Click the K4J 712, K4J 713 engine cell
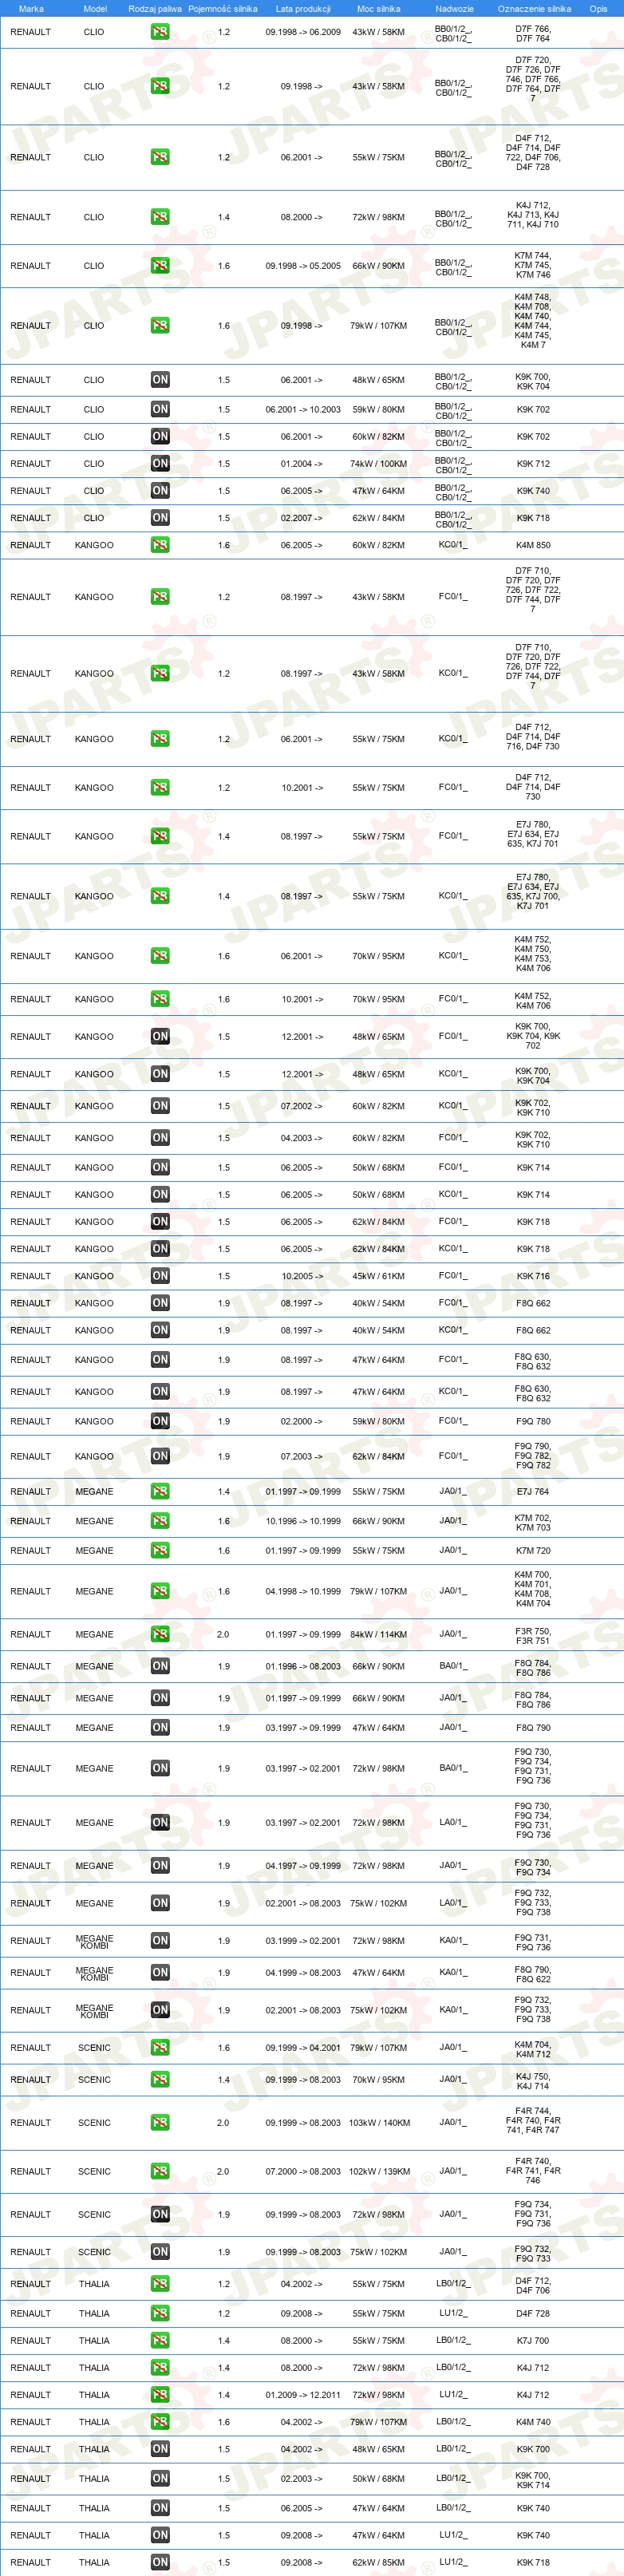Viewport: 624px width, 2576px height. [533, 215]
